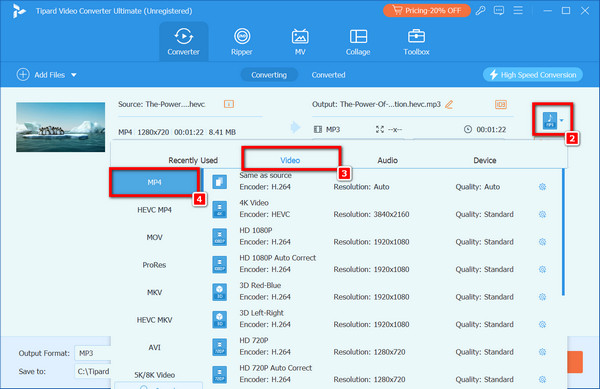
Task: Choose 5K/8K Video in the format list
Action: [x=155, y=375]
